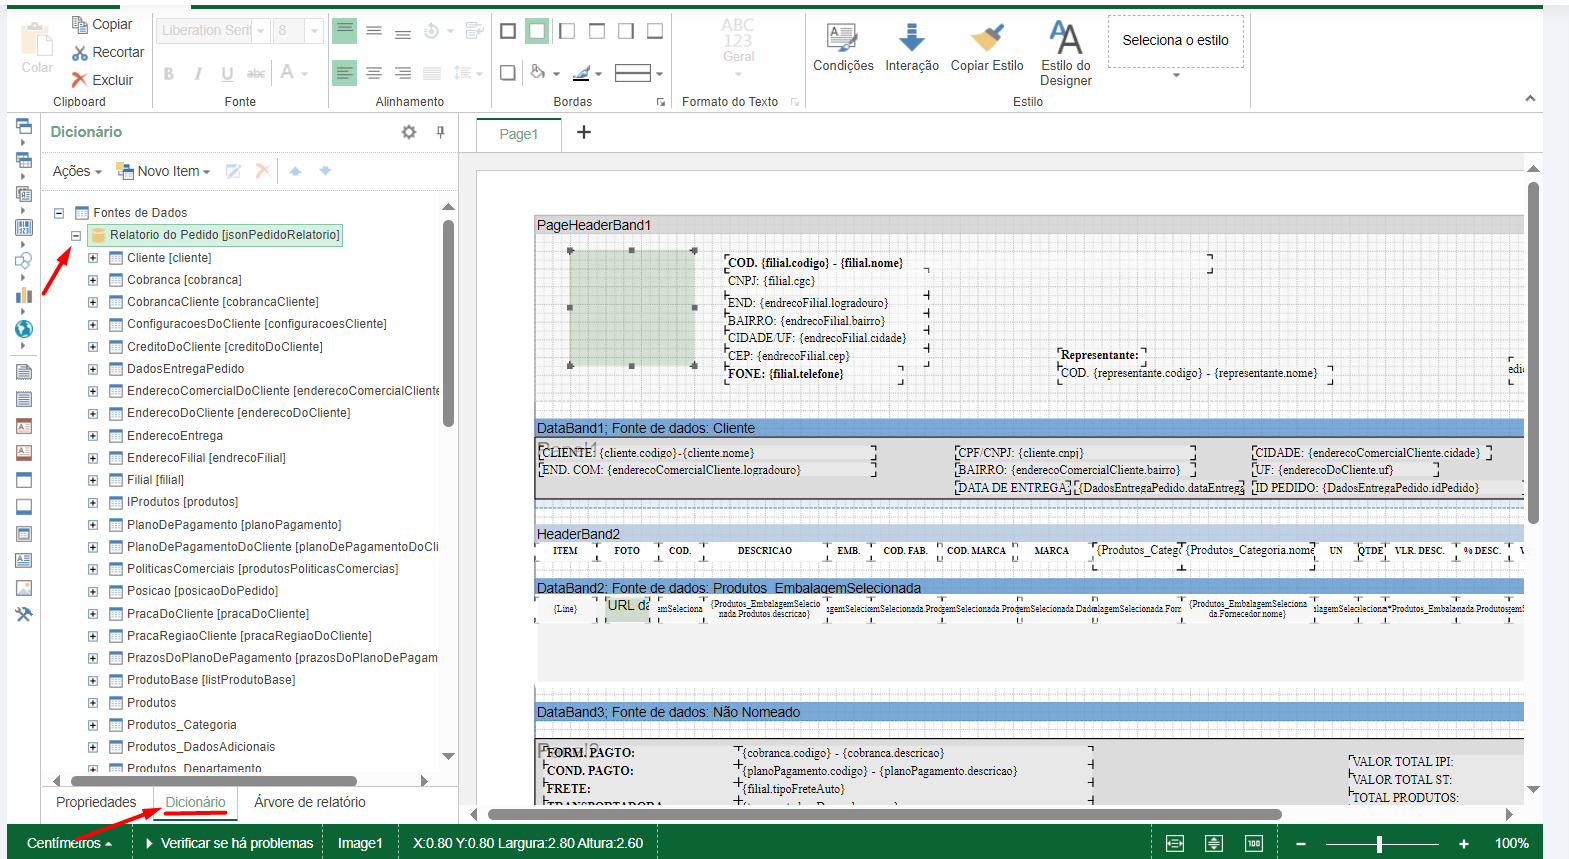Click the Recortar scissors icon
Screen dimensions: 1569x859
[80, 52]
